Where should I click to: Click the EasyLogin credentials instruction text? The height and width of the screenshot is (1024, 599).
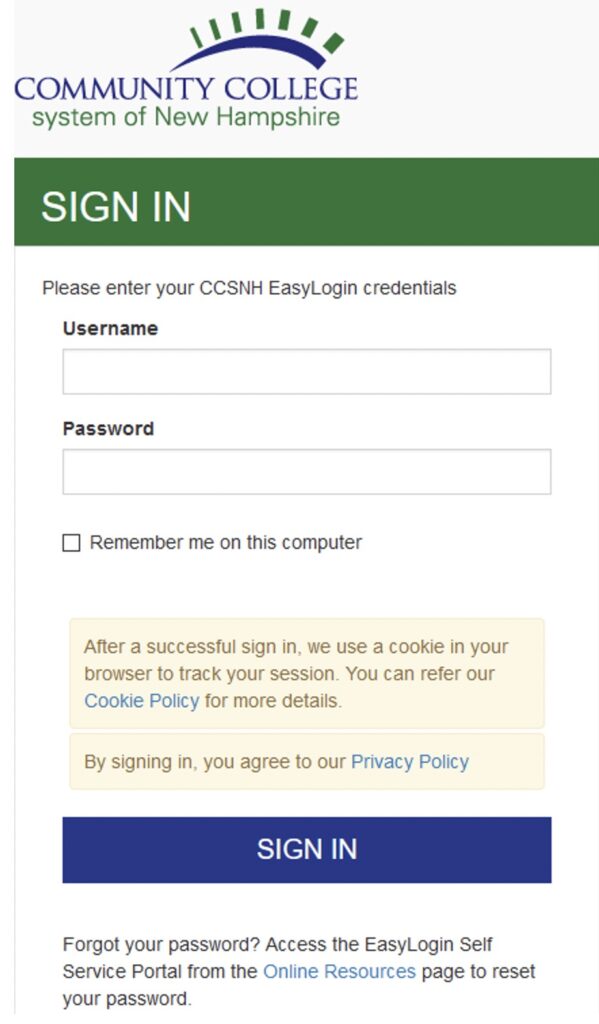pyautogui.click(x=249, y=288)
